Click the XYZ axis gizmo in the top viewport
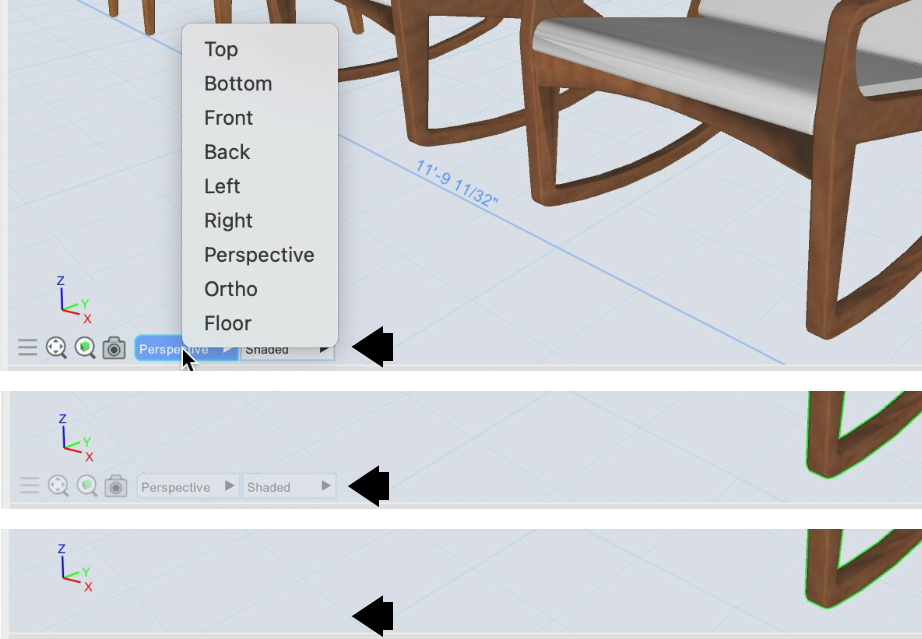This screenshot has width=922, height=639. (72, 301)
